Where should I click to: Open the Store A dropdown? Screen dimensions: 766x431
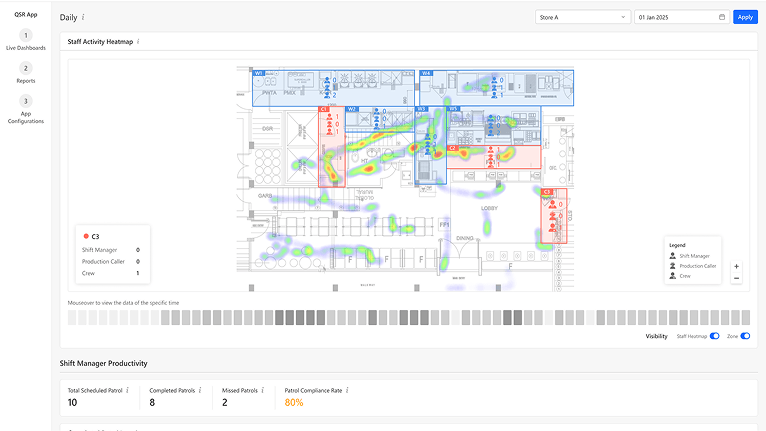pos(582,17)
